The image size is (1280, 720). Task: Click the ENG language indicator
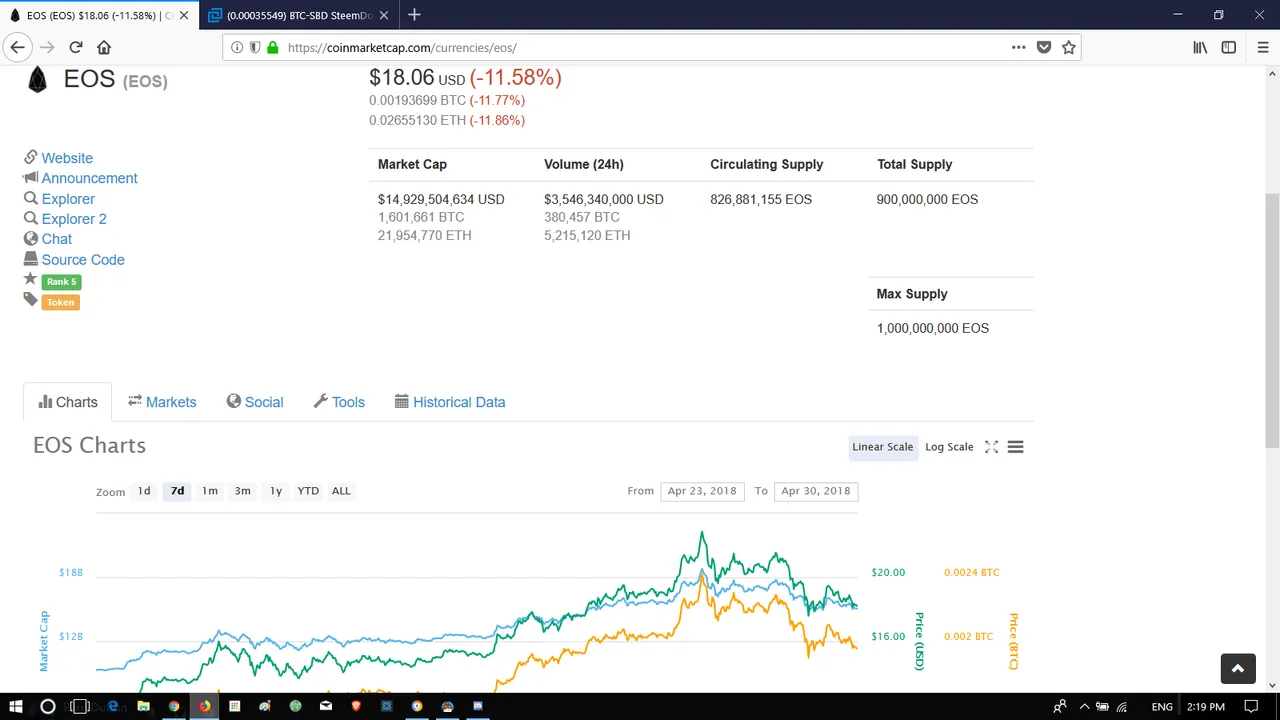coord(1162,706)
